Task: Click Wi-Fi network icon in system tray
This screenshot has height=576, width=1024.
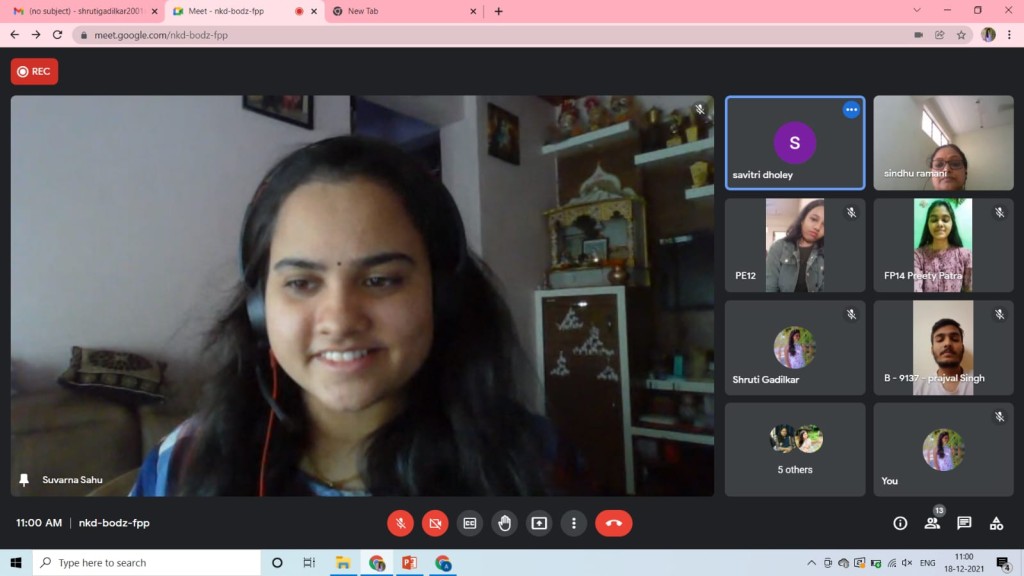Action: point(891,563)
